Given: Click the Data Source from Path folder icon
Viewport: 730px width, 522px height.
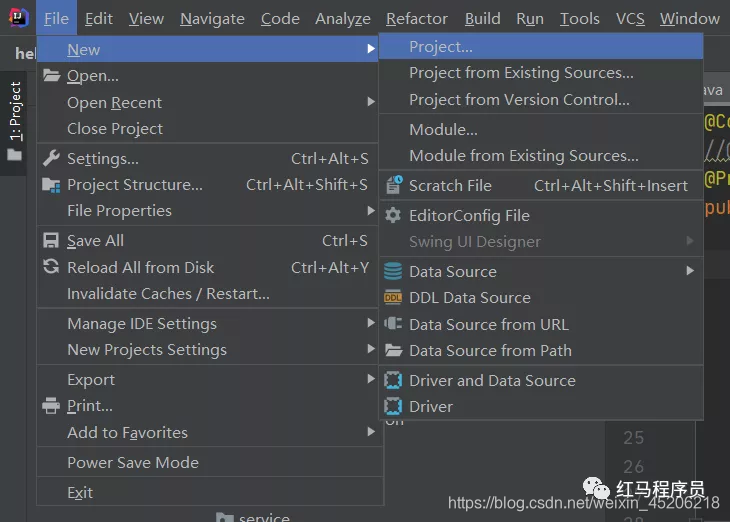Looking at the screenshot, I should click(x=393, y=351).
